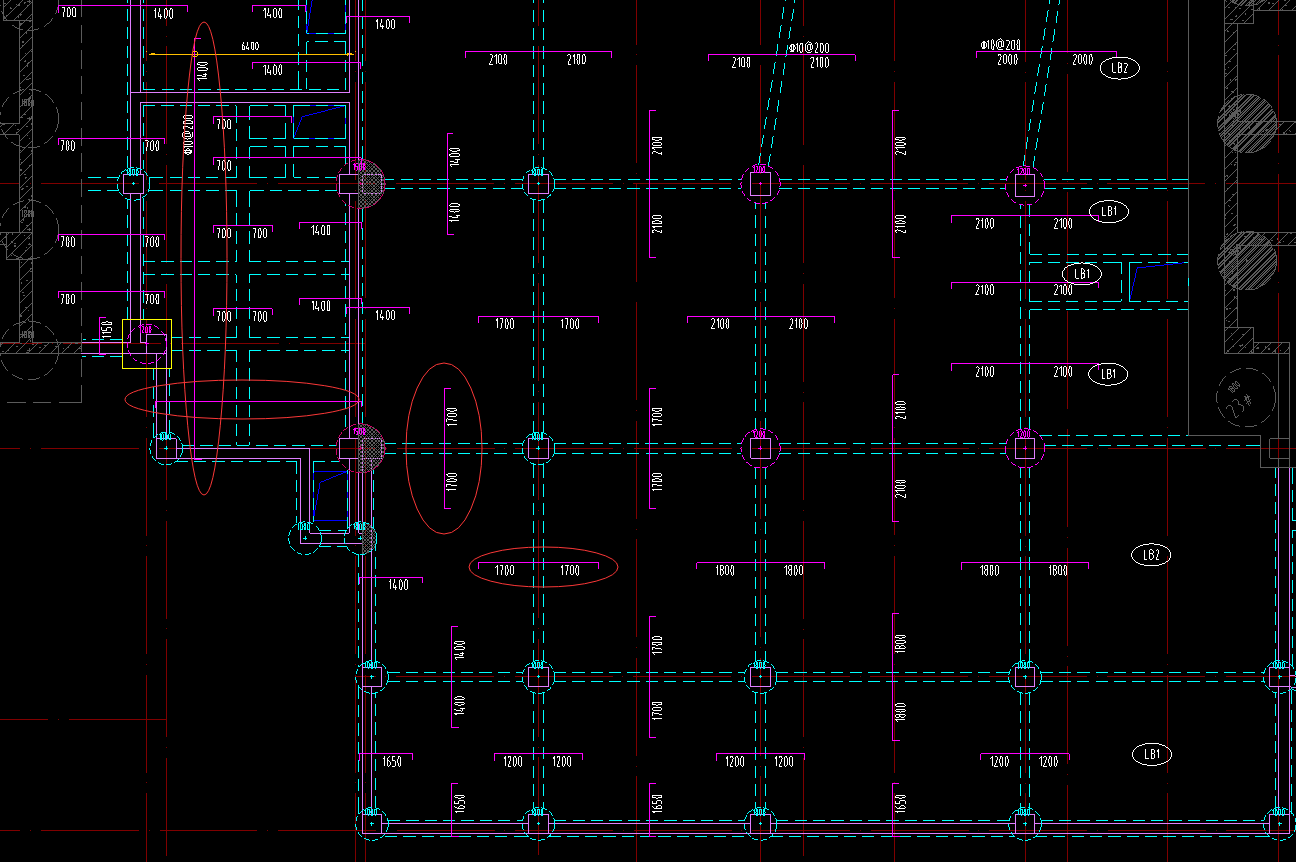This screenshot has width=1296, height=862.
Task: Select the 6400 dimension text
Action: tap(250, 46)
